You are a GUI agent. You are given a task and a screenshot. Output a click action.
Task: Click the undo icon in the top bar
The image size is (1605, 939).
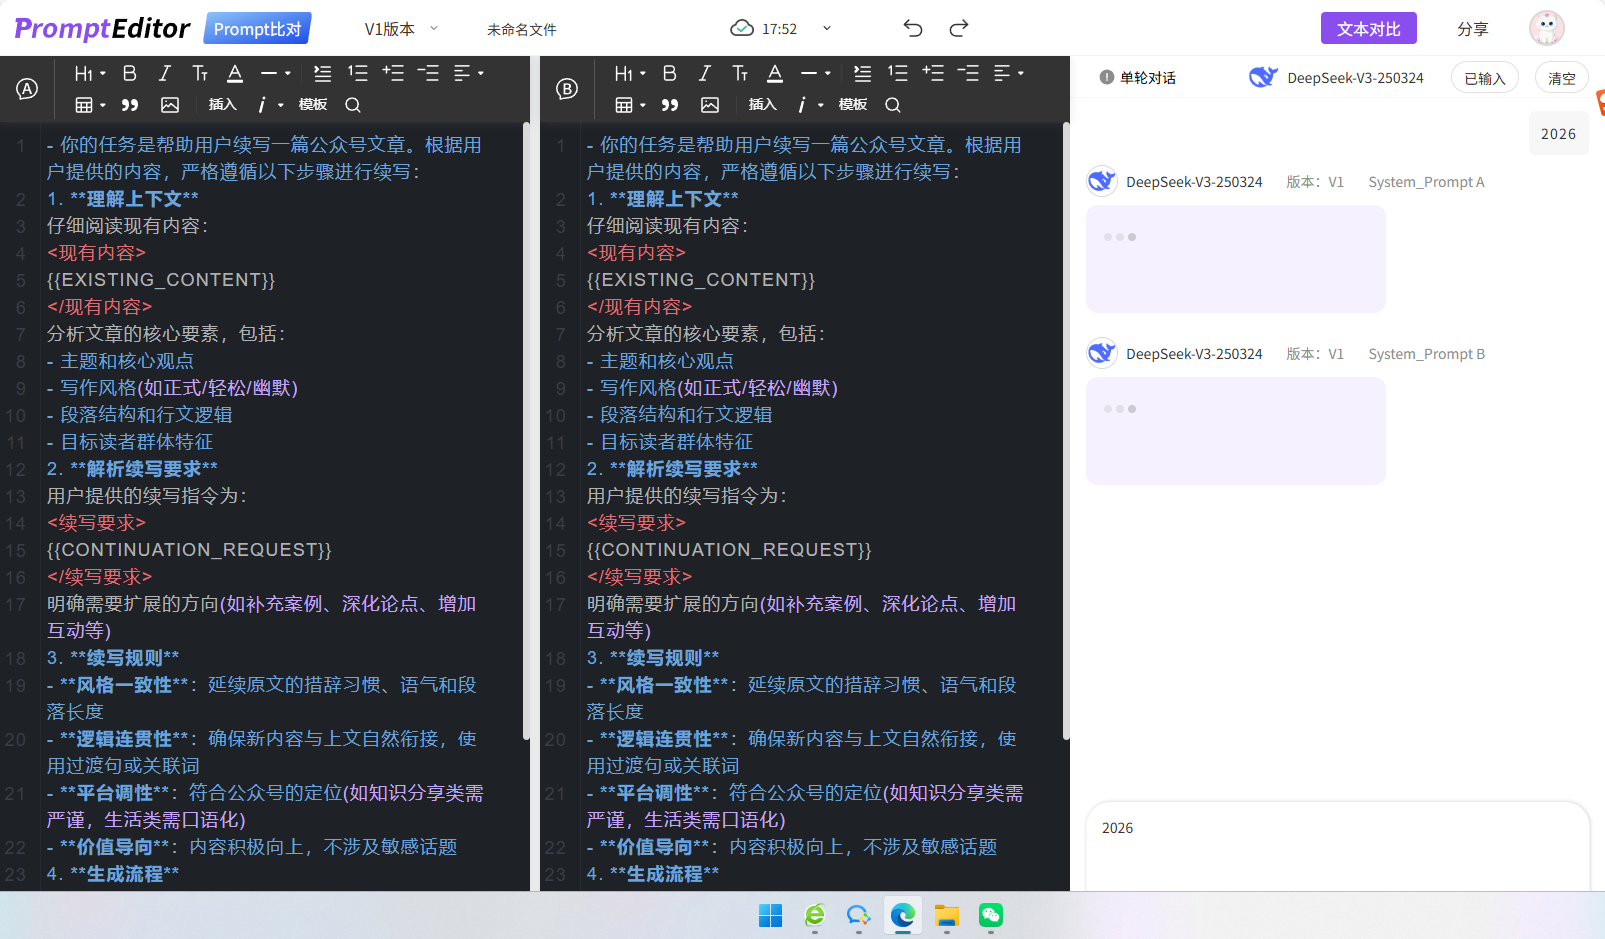pyautogui.click(x=912, y=29)
